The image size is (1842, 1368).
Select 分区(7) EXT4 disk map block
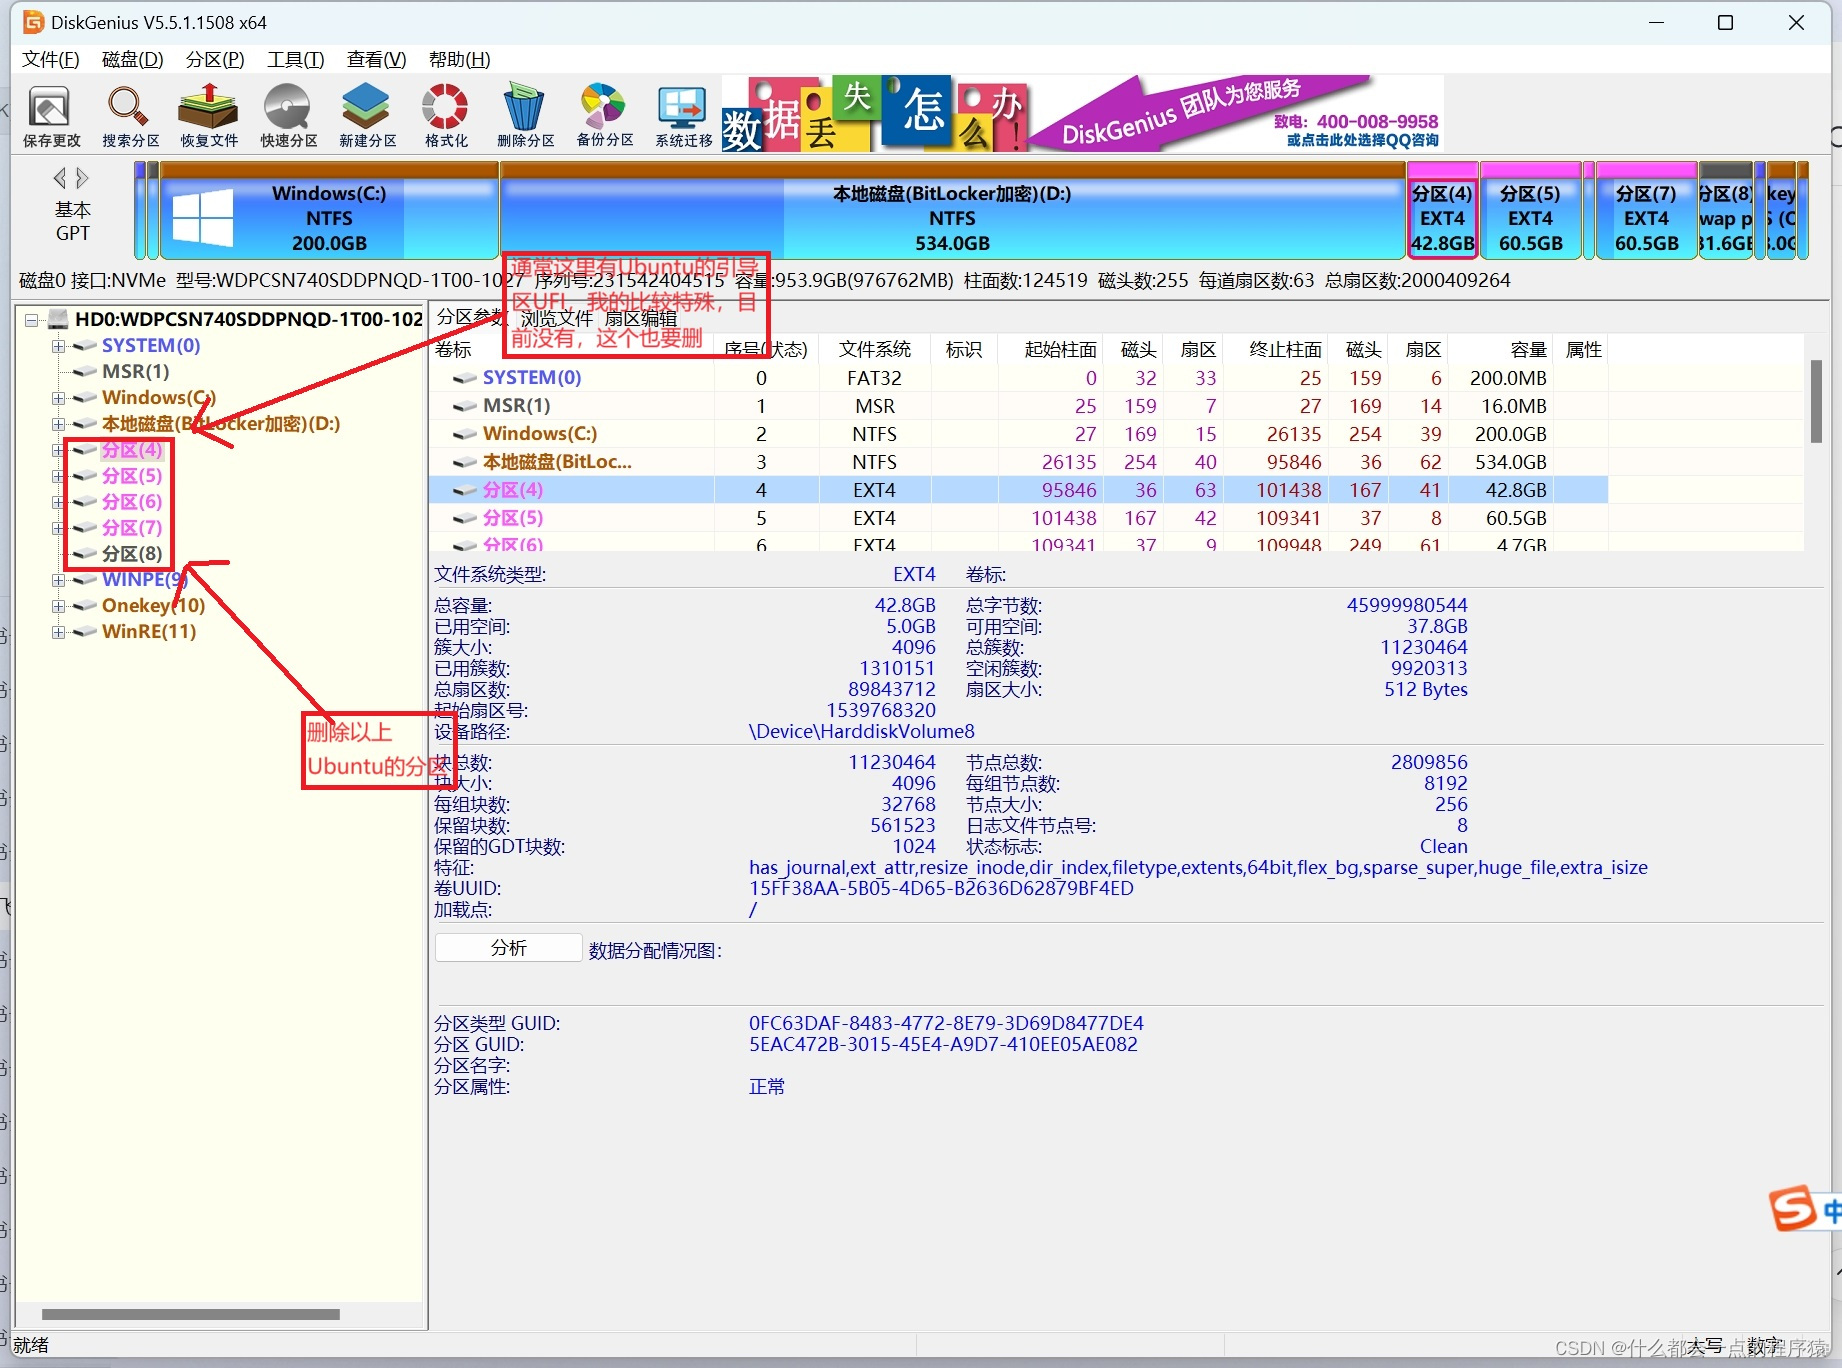(1646, 212)
